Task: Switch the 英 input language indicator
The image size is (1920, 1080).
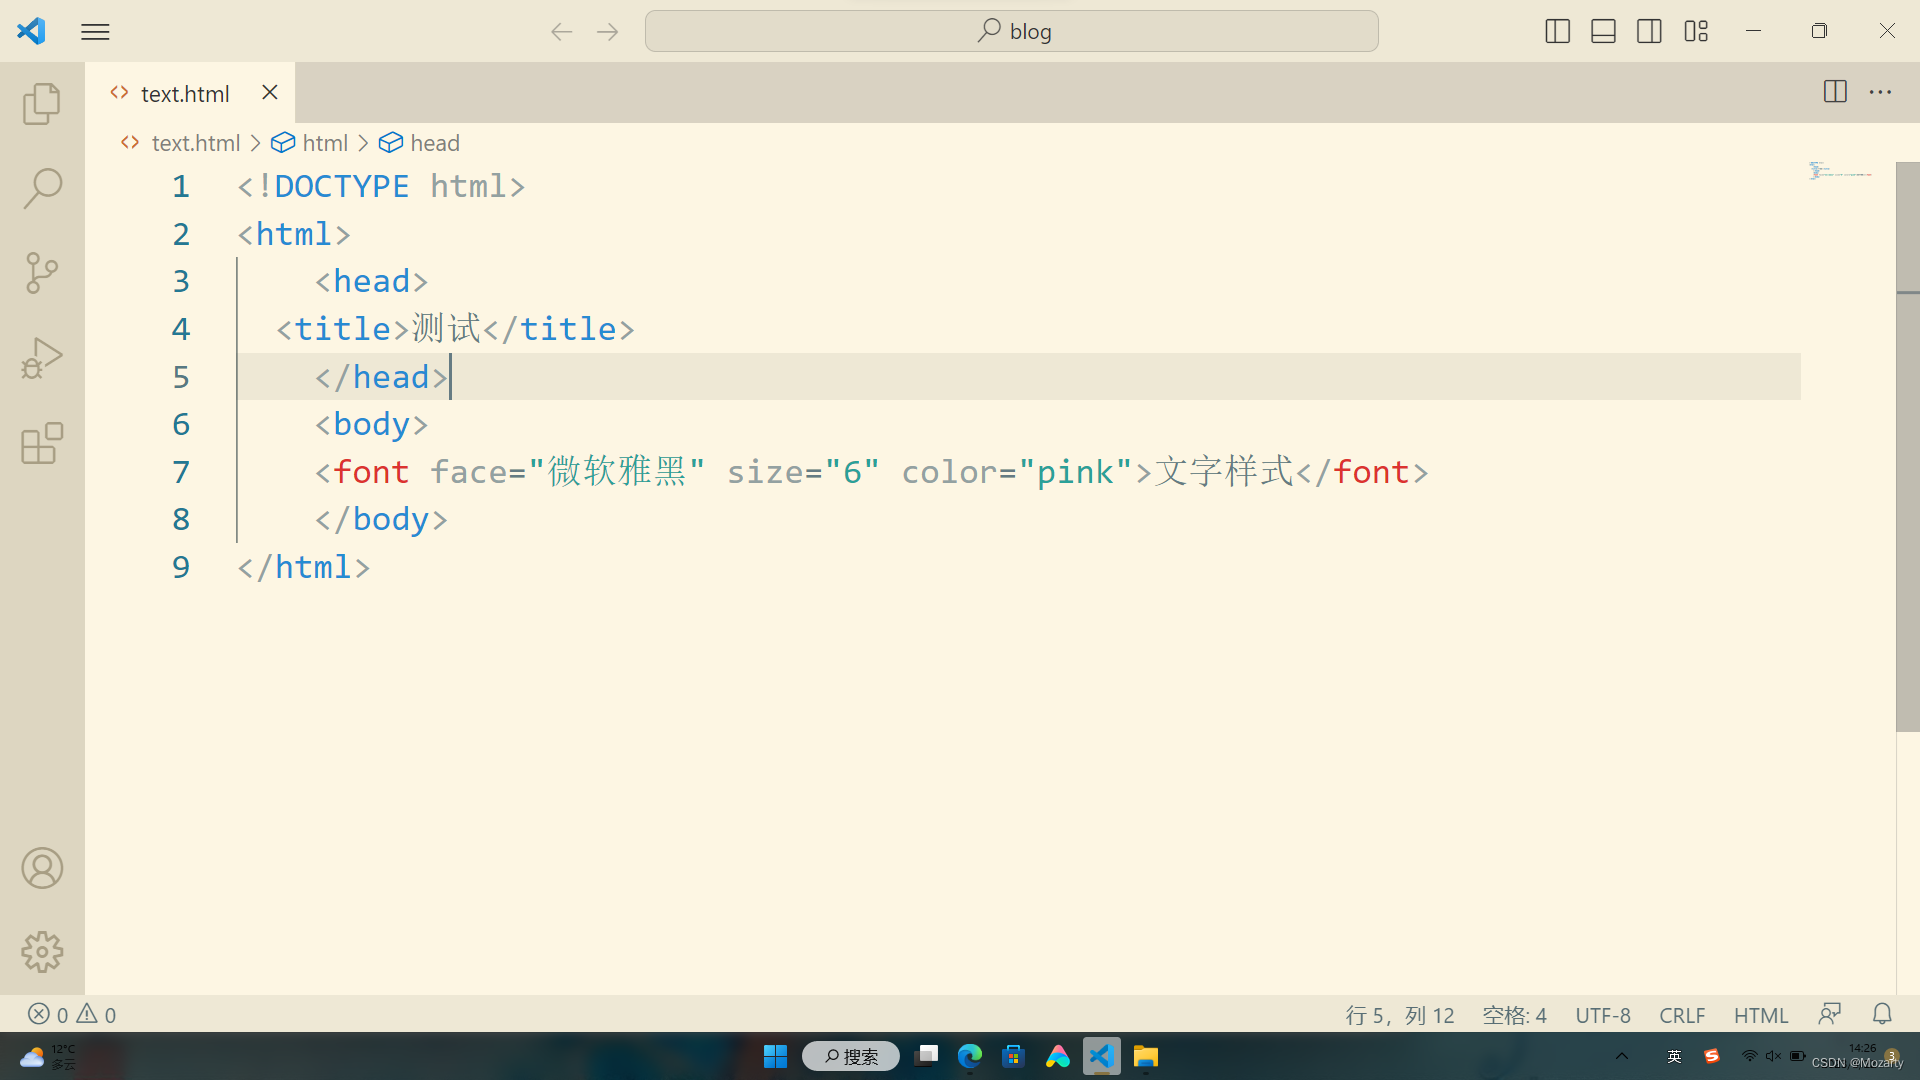Action: 1674,1056
